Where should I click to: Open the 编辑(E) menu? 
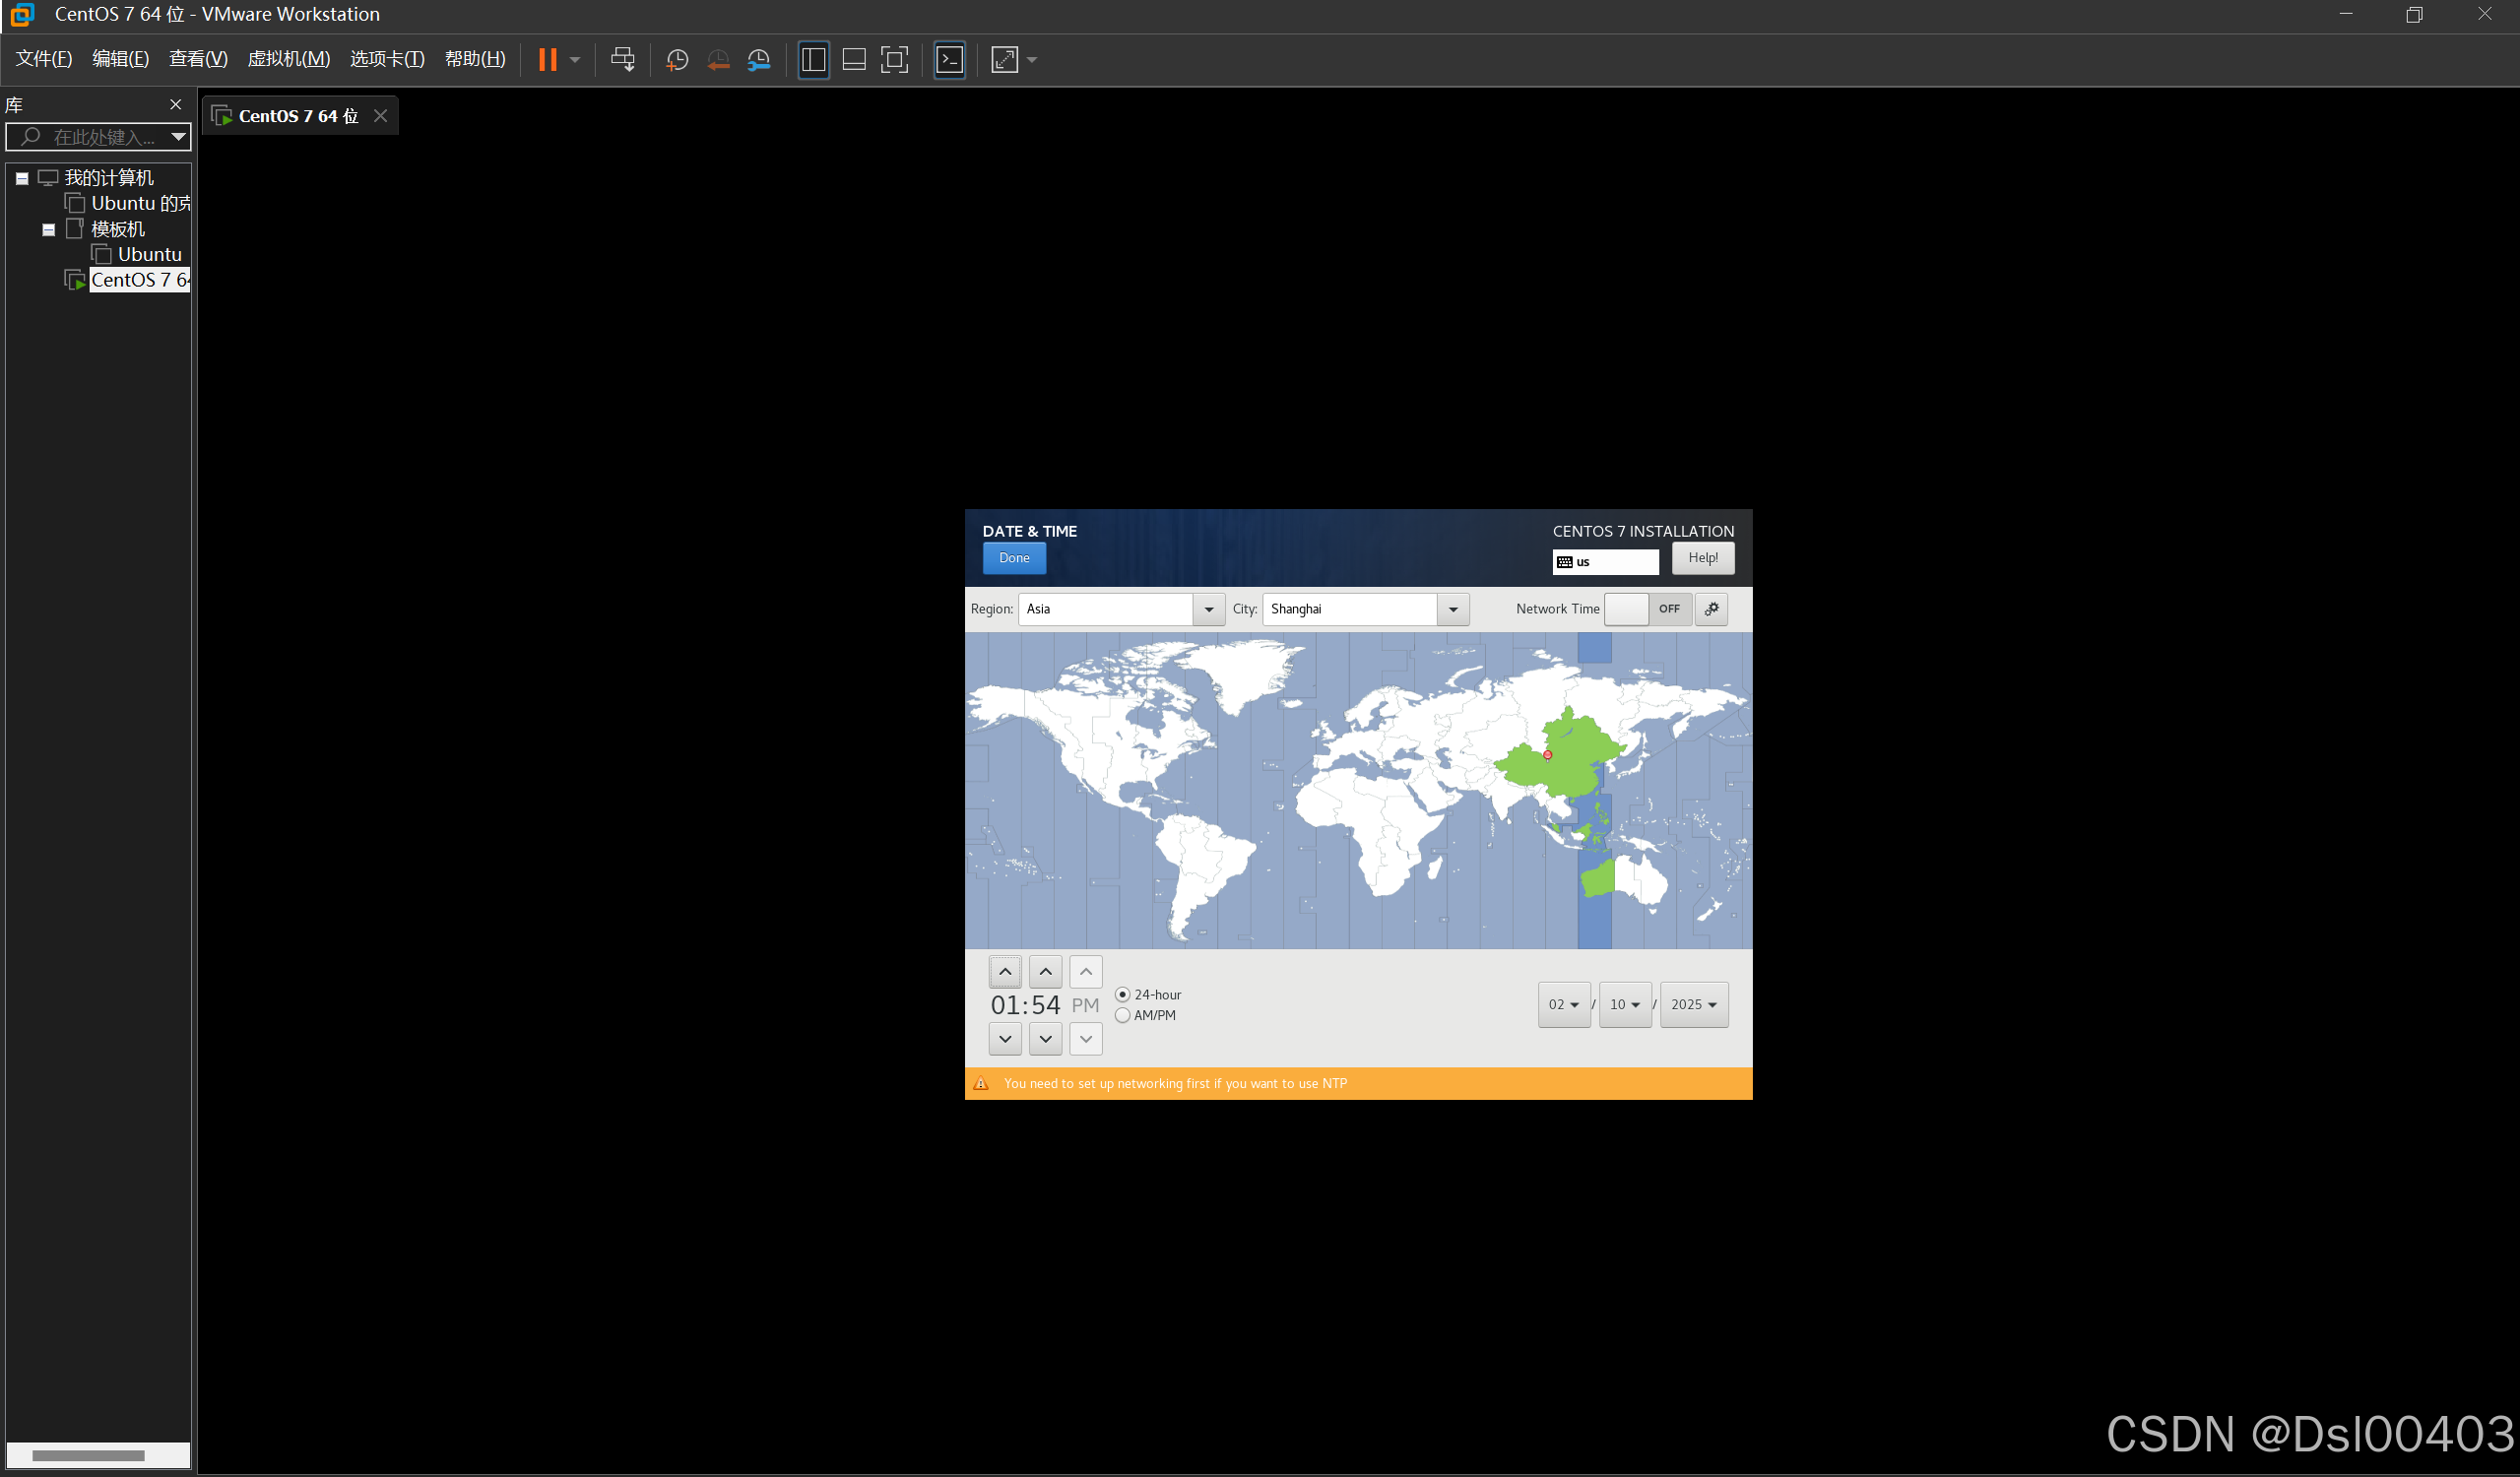pos(121,59)
